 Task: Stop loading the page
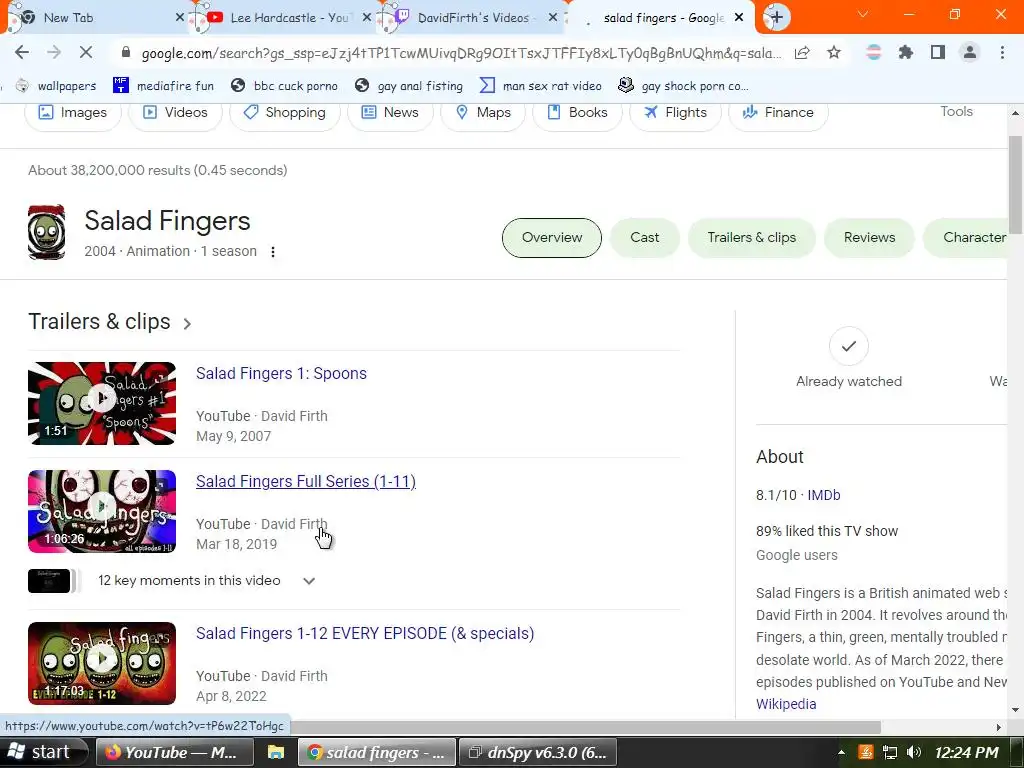86,52
